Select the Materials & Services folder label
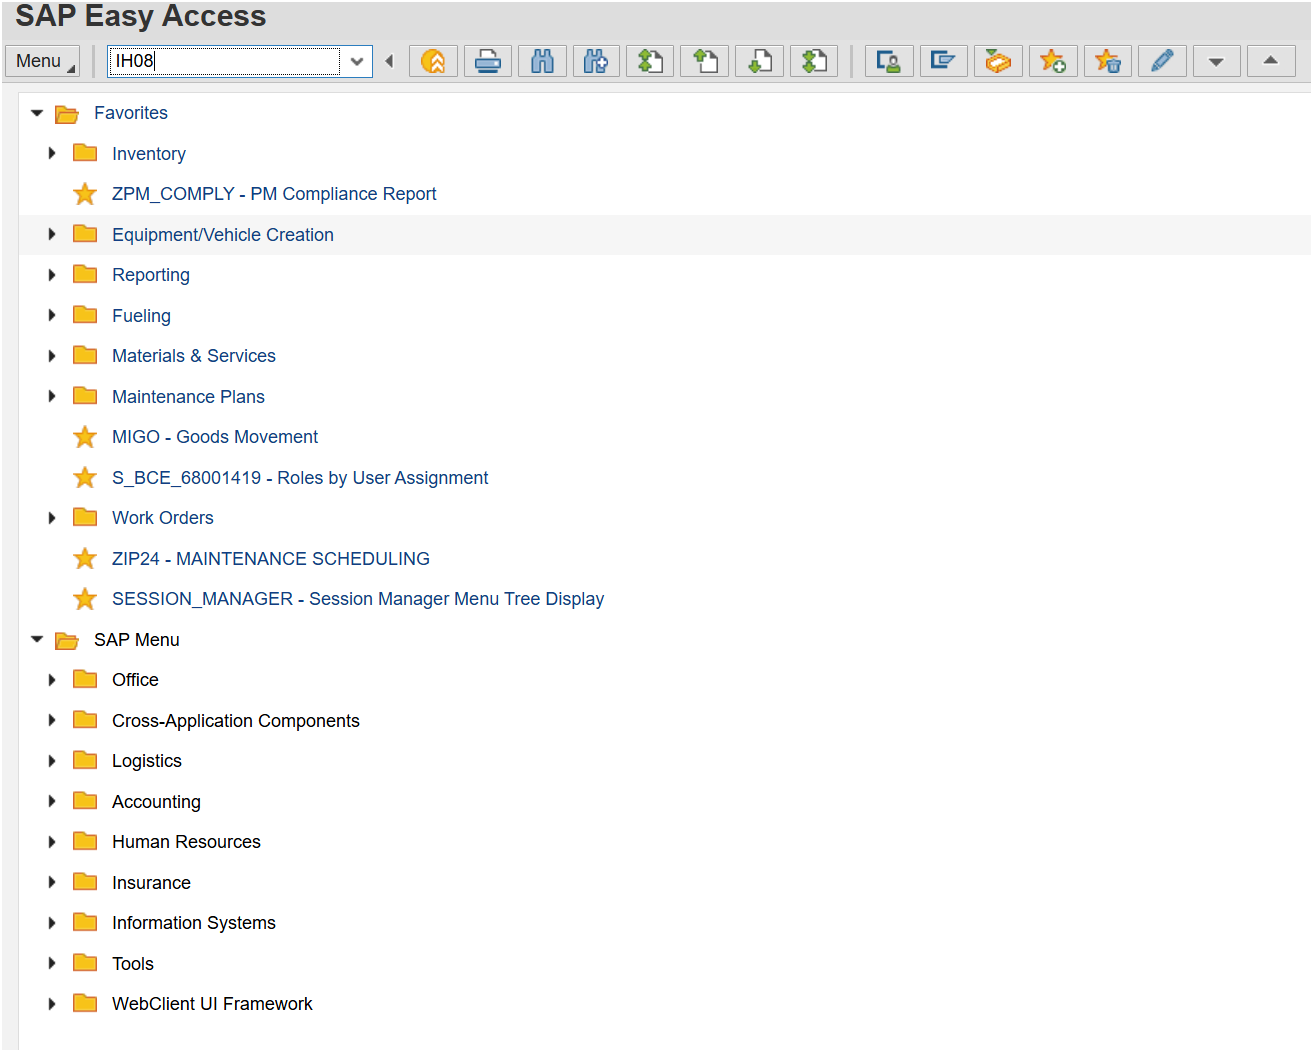Screen dimensions: 1313x1052 (194, 356)
